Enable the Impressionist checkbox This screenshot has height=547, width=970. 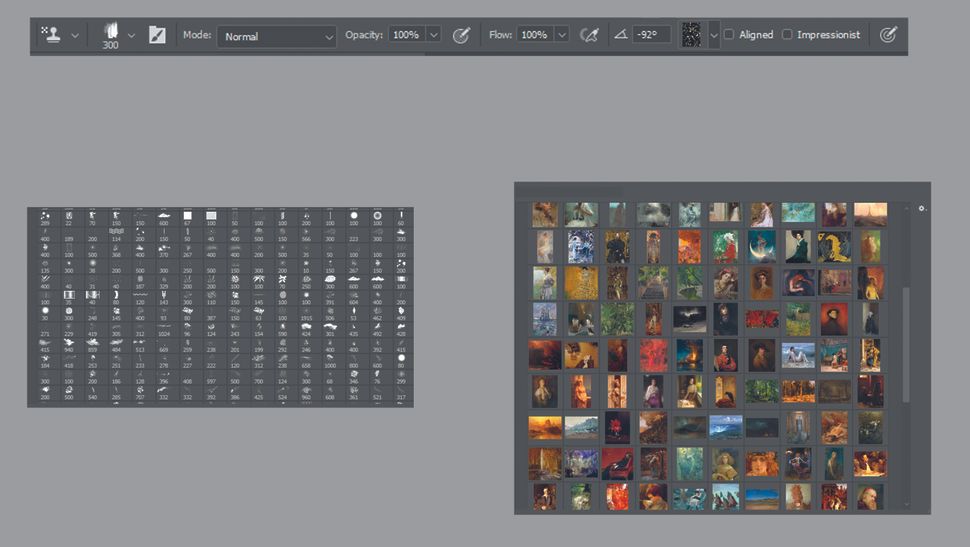(787, 35)
